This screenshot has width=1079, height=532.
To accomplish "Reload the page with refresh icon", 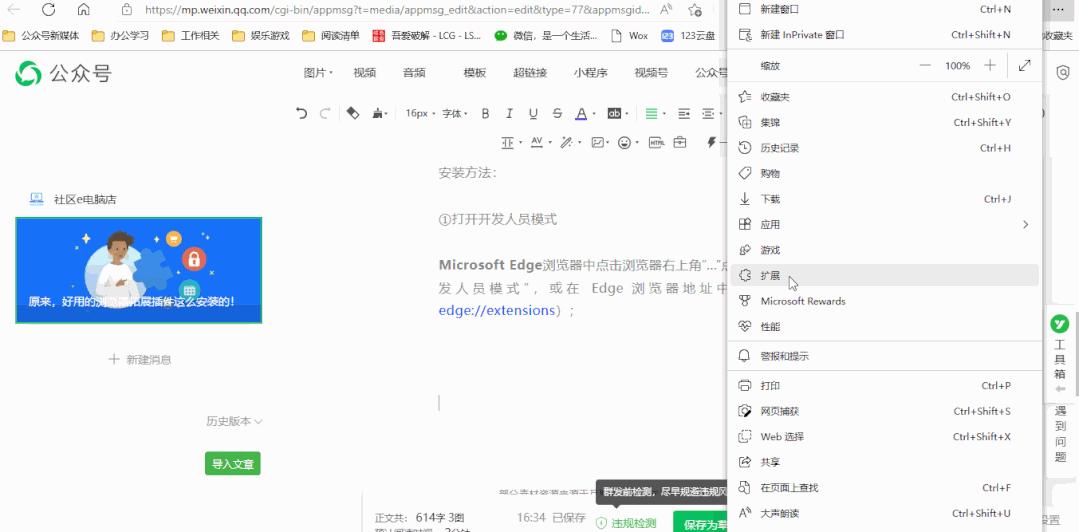I will point(48,10).
